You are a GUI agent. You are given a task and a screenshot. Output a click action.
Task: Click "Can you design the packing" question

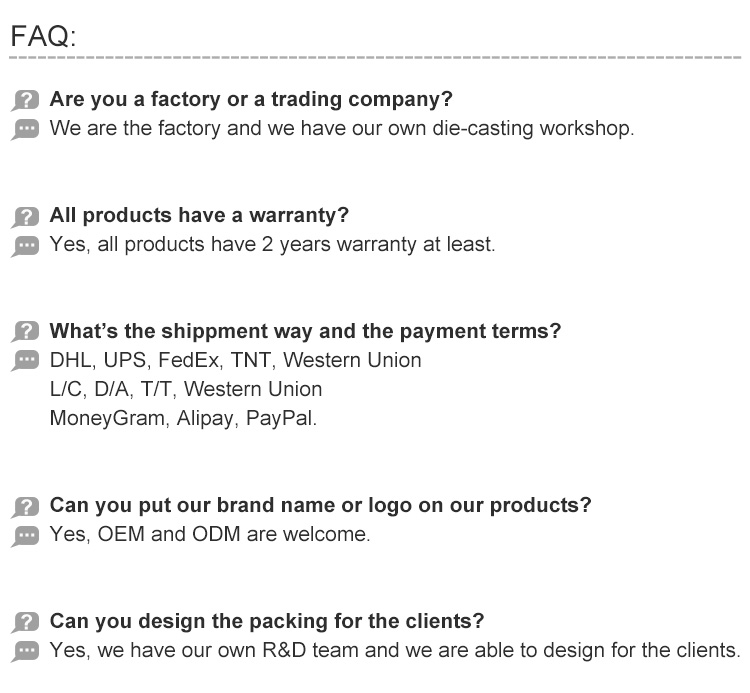[x=267, y=621]
